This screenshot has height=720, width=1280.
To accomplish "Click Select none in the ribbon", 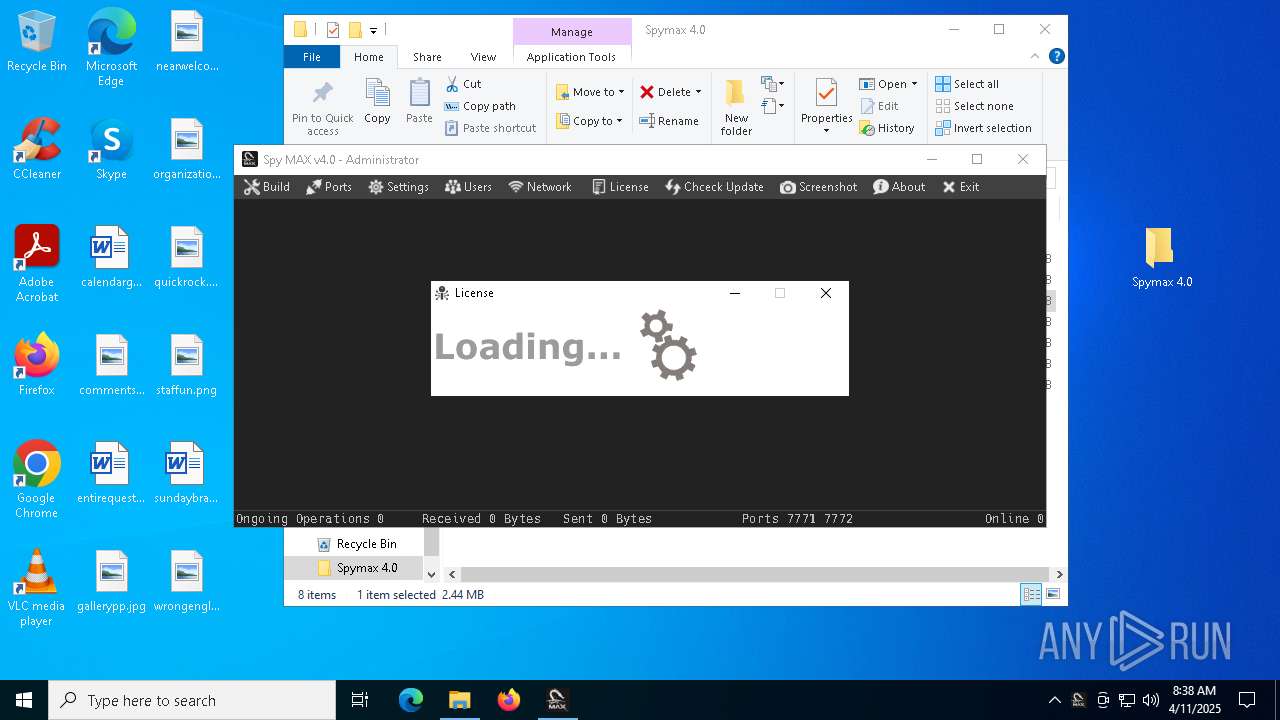I will [x=975, y=106].
